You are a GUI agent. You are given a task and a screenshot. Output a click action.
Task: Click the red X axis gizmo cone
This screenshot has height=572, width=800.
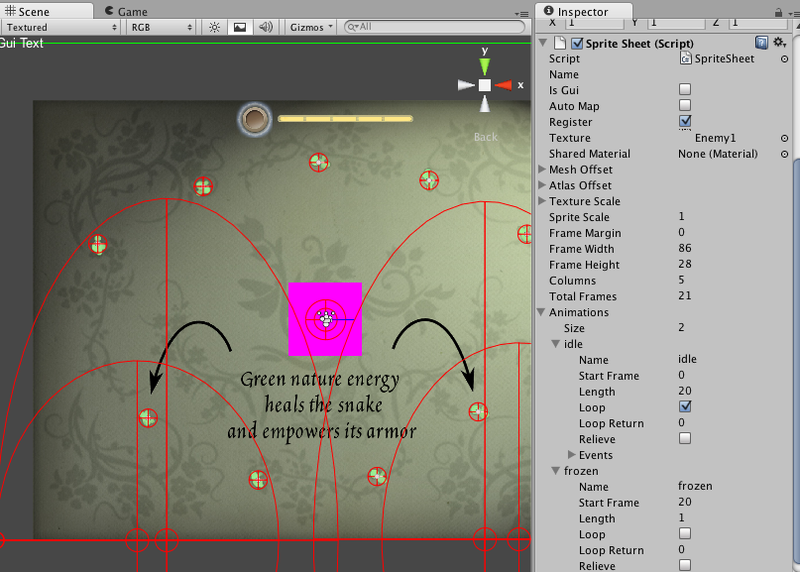click(504, 85)
